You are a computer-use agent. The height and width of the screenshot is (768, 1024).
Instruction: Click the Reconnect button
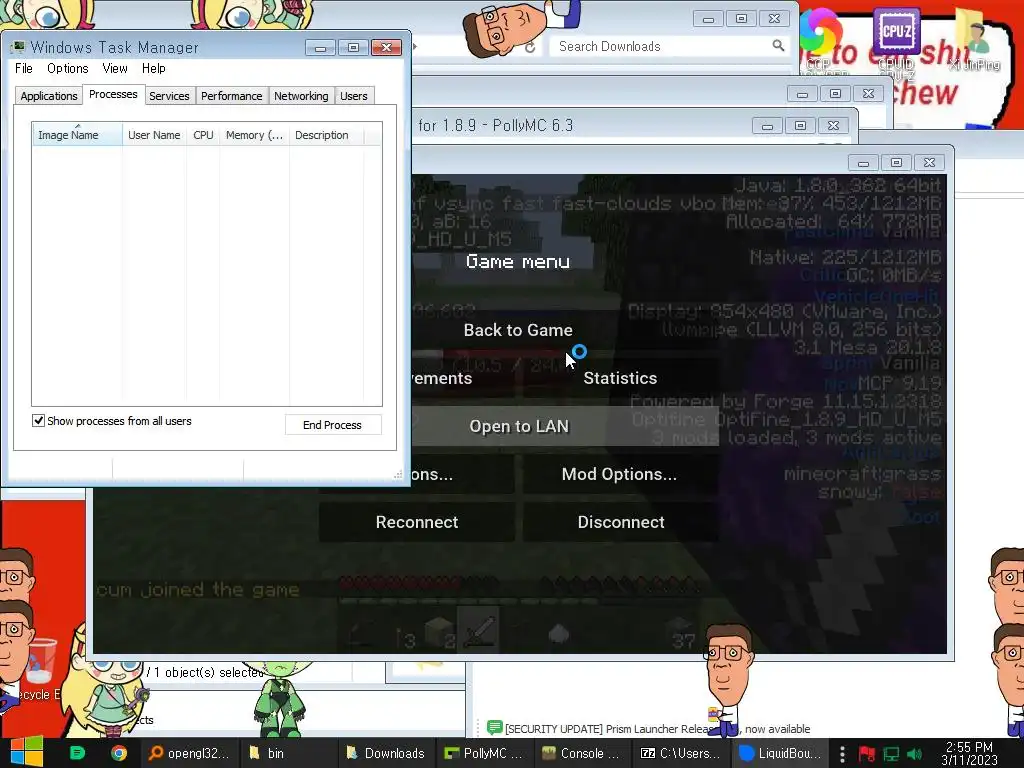click(x=417, y=522)
